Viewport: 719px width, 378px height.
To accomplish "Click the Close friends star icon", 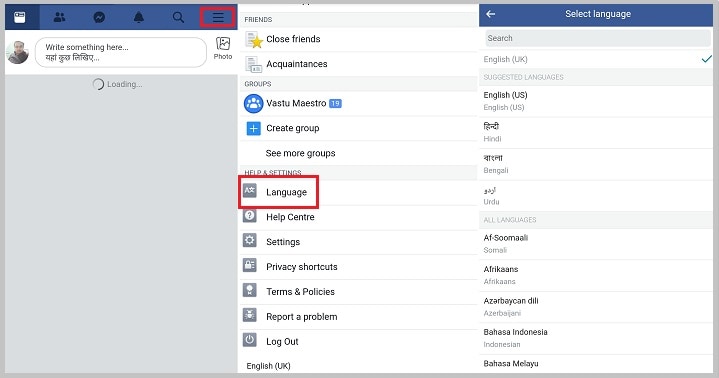I will pos(253,39).
